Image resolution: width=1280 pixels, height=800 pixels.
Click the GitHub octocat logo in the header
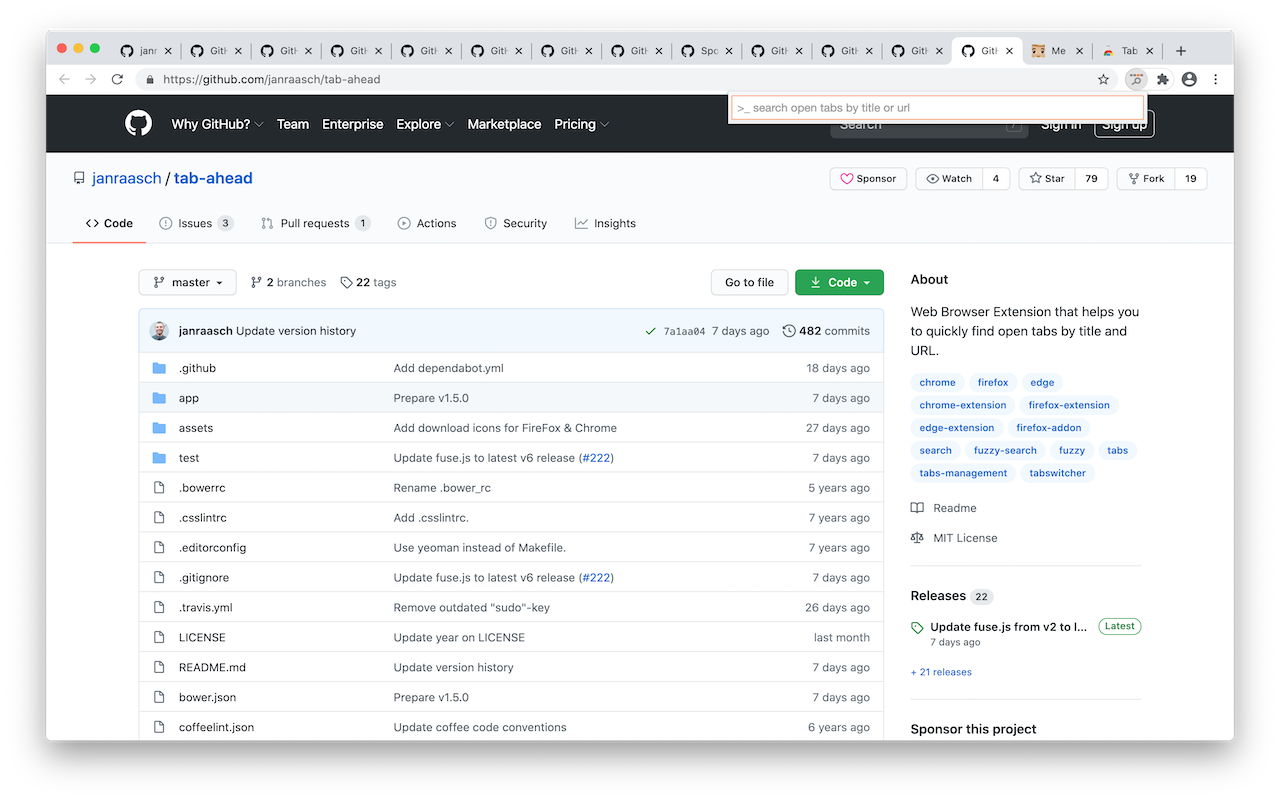pos(139,124)
